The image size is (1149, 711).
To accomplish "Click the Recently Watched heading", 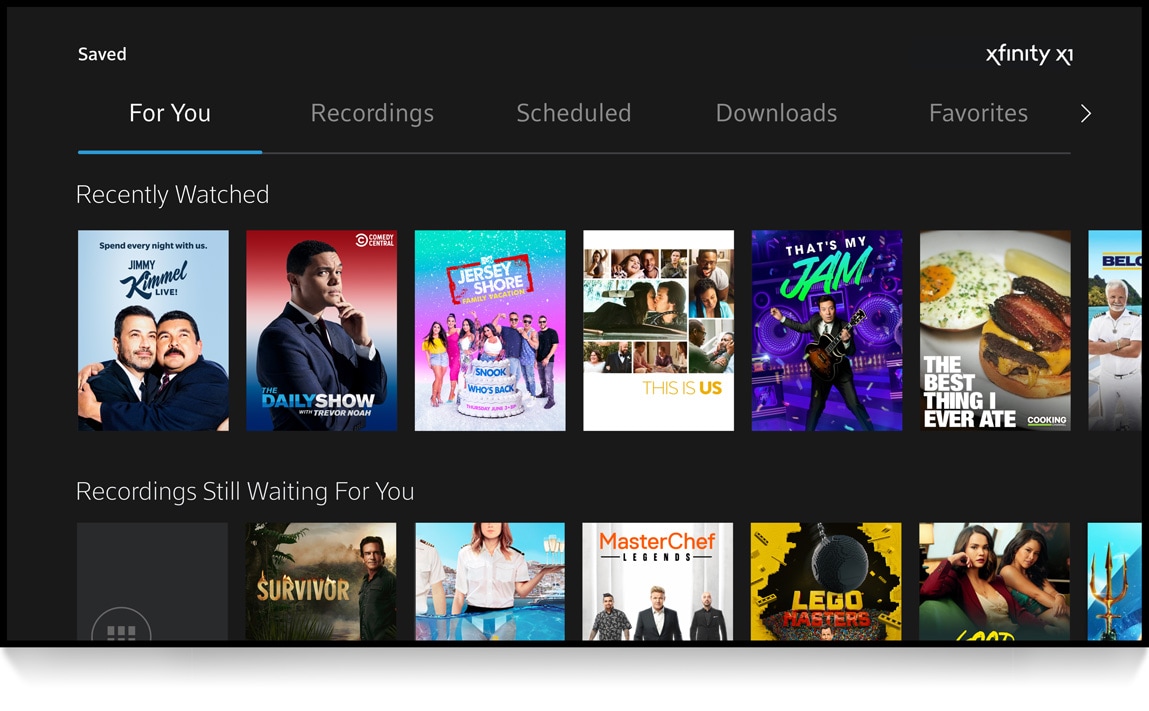I will coord(172,194).
